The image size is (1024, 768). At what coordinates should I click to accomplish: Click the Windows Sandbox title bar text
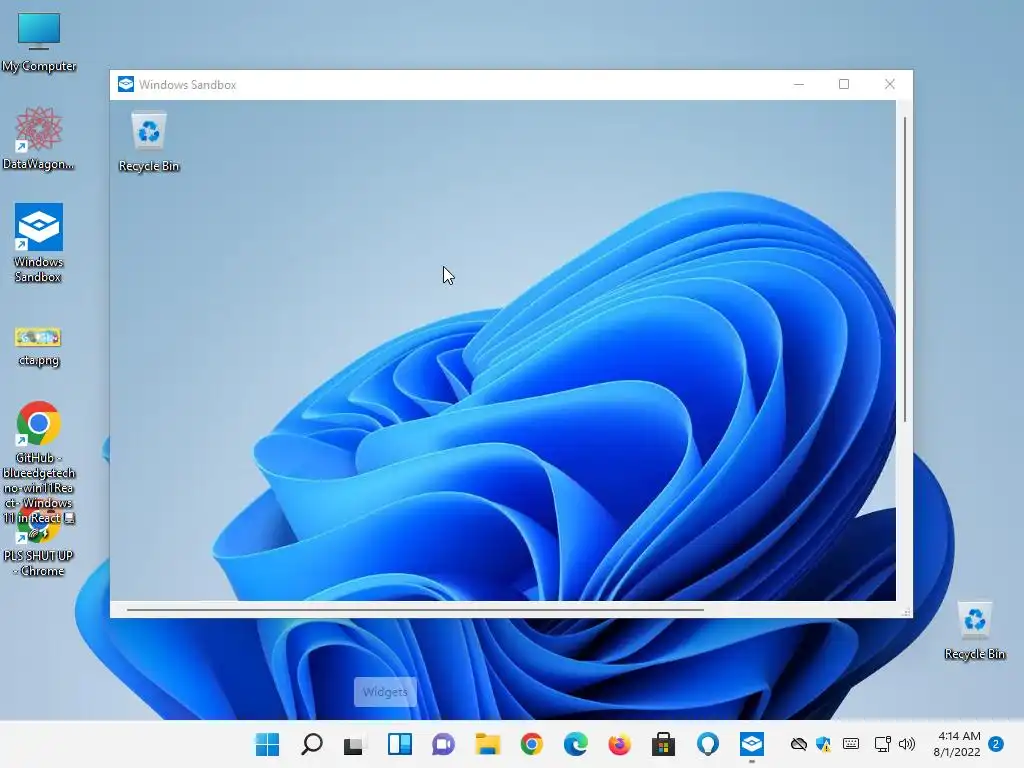pos(187,85)
